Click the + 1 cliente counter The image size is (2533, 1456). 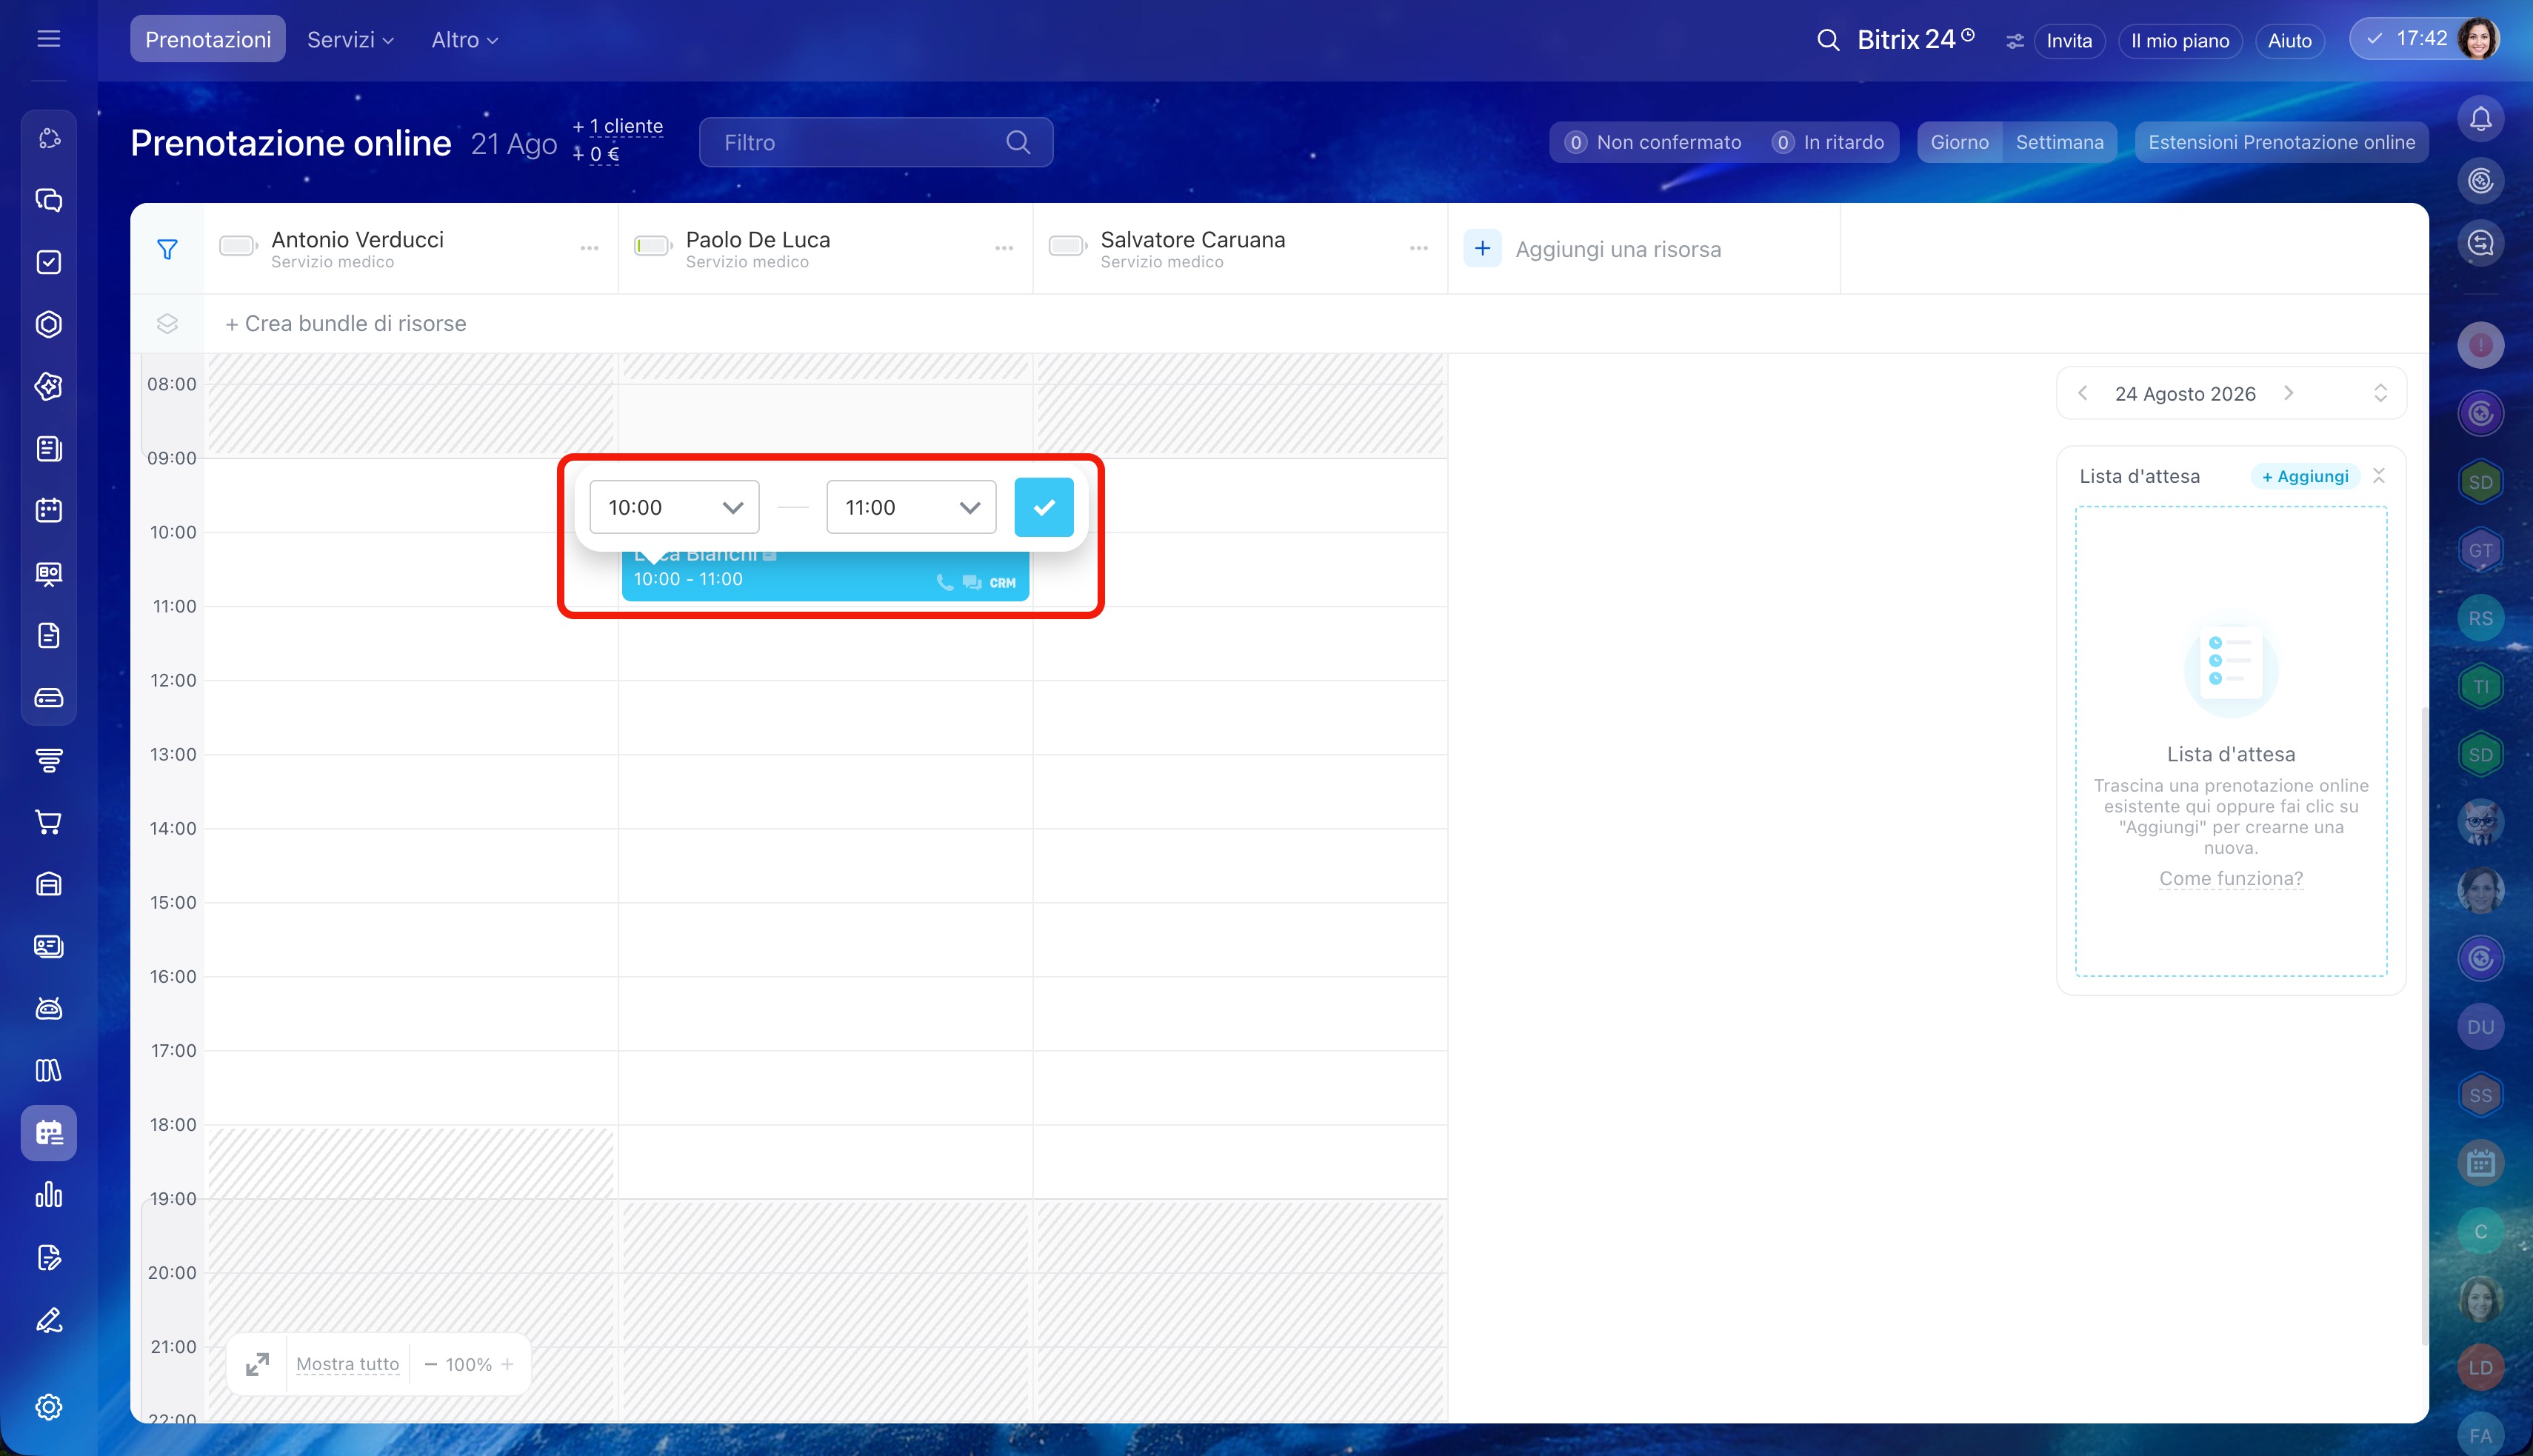click(617, 126)
